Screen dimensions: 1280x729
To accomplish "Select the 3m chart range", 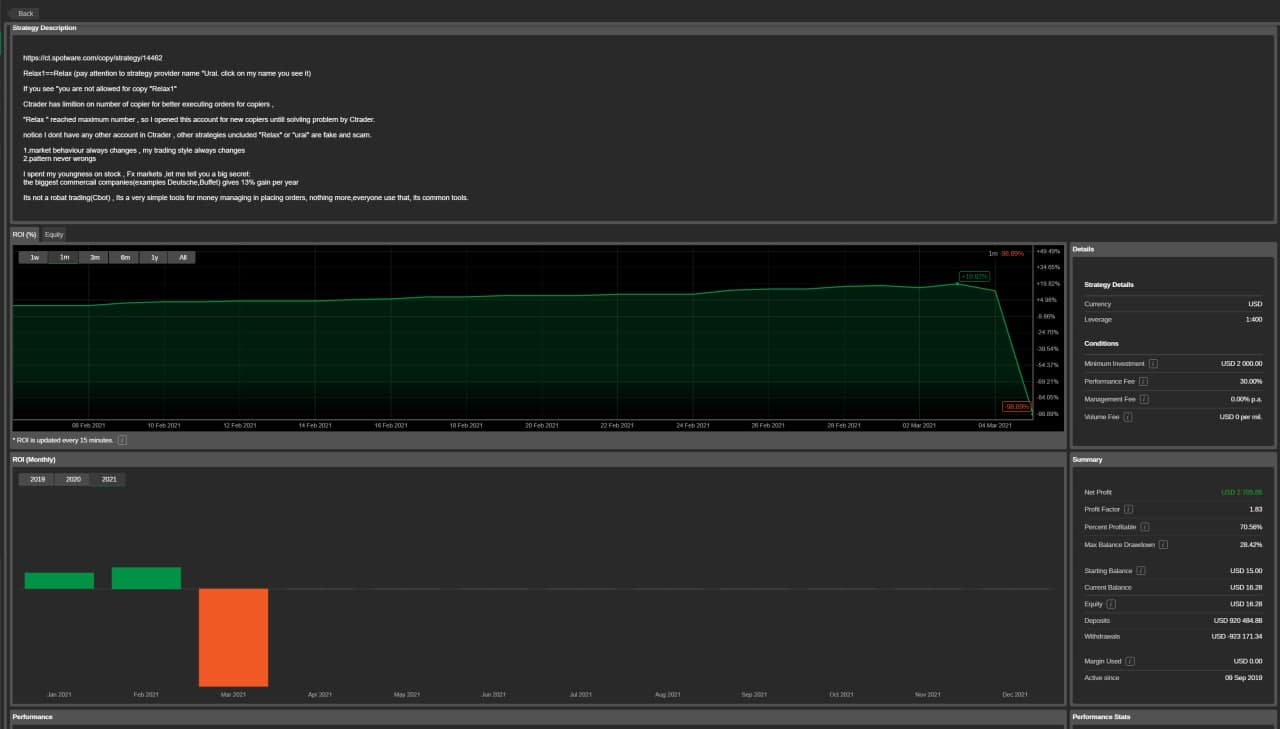I will 94,257.
